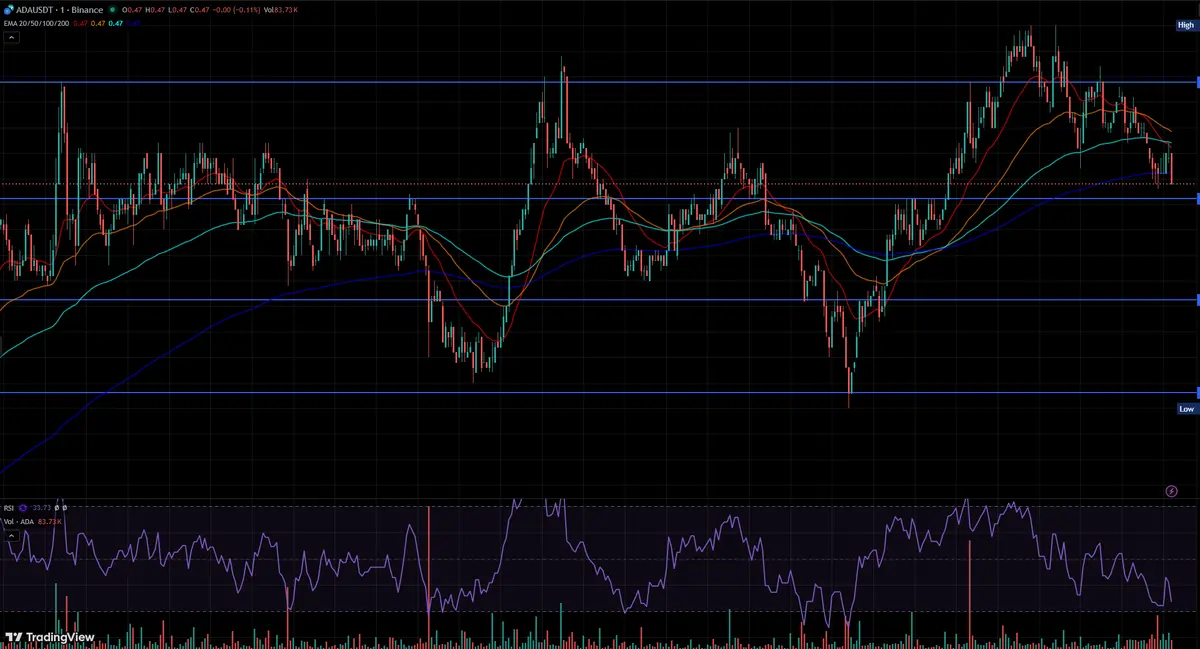Screen dimensions: 1200x649
Task: Click the teal EMA 100 value 0.47
Action: (116, 23)
